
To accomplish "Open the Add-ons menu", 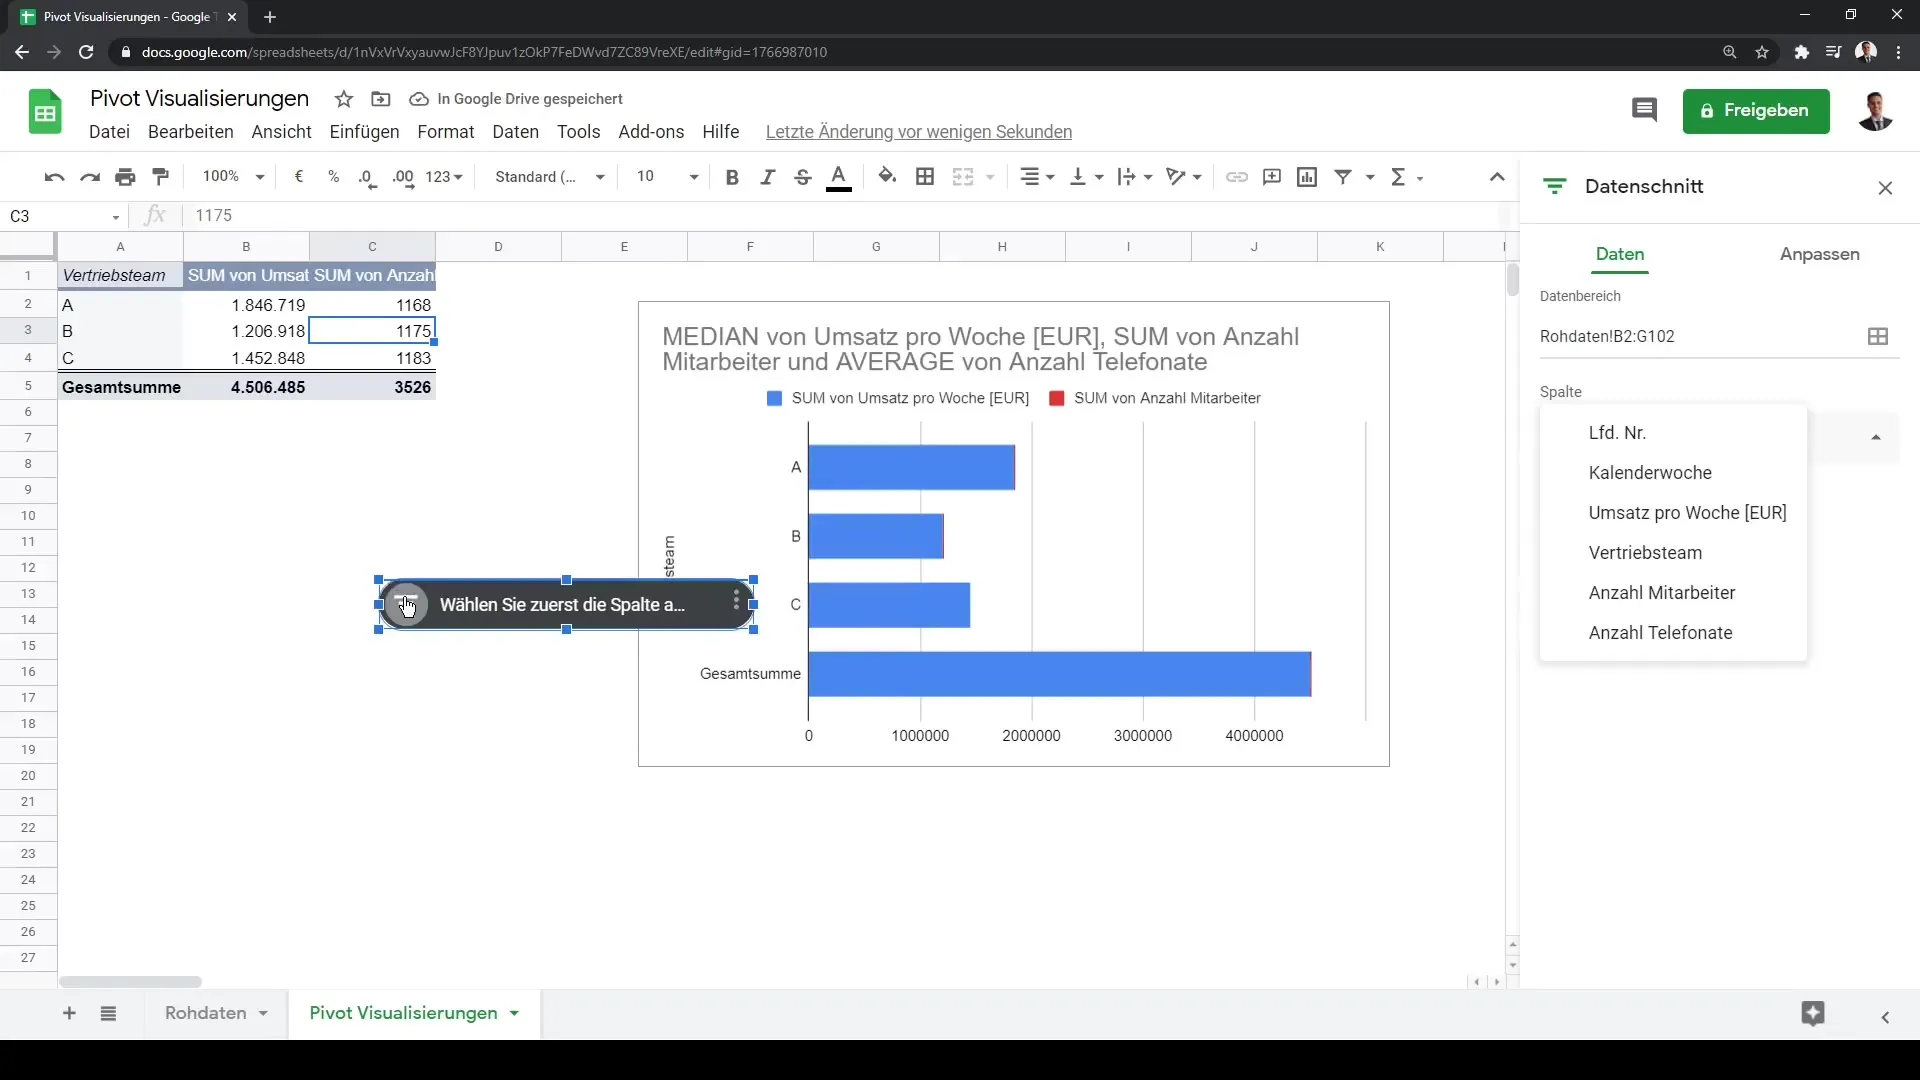I will tap(651, 132).
